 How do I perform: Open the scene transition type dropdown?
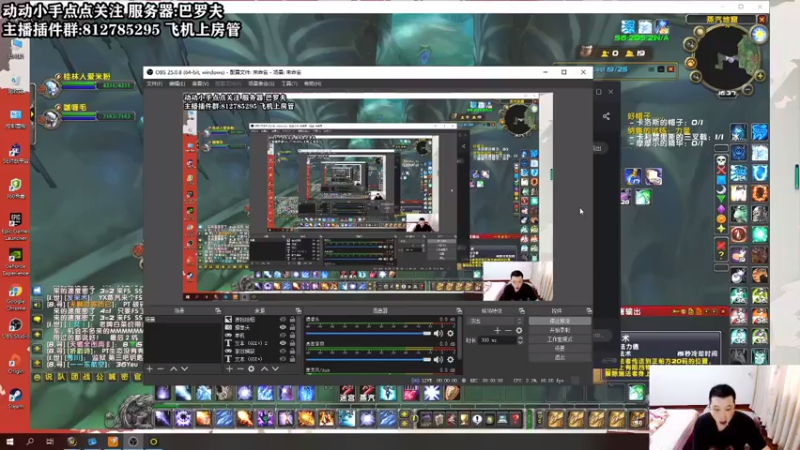coord(495,321)
